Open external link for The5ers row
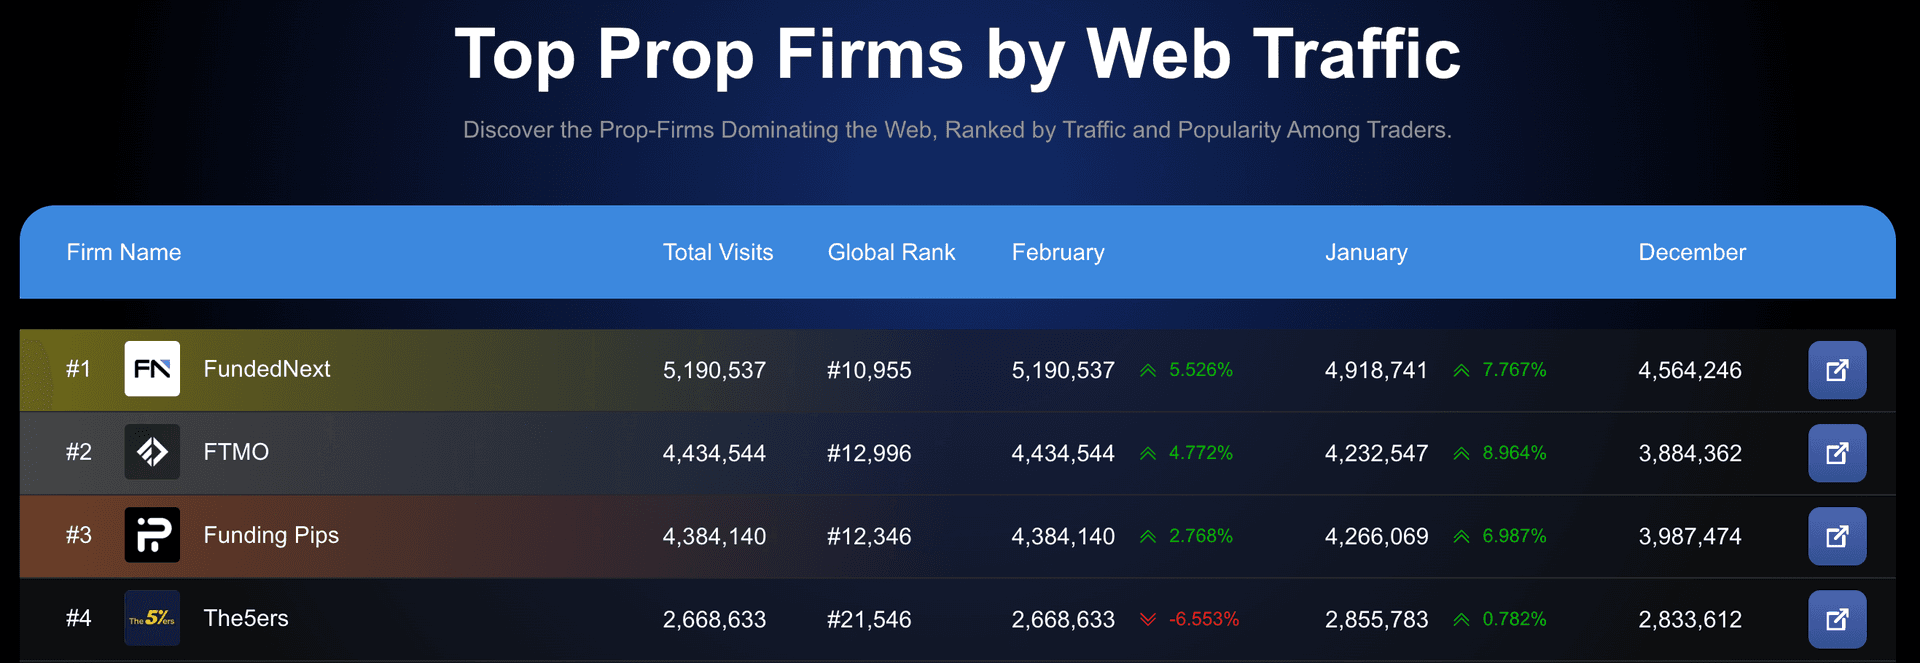The width and height of the screenshot is (1920, 663). click(1836, 619)
